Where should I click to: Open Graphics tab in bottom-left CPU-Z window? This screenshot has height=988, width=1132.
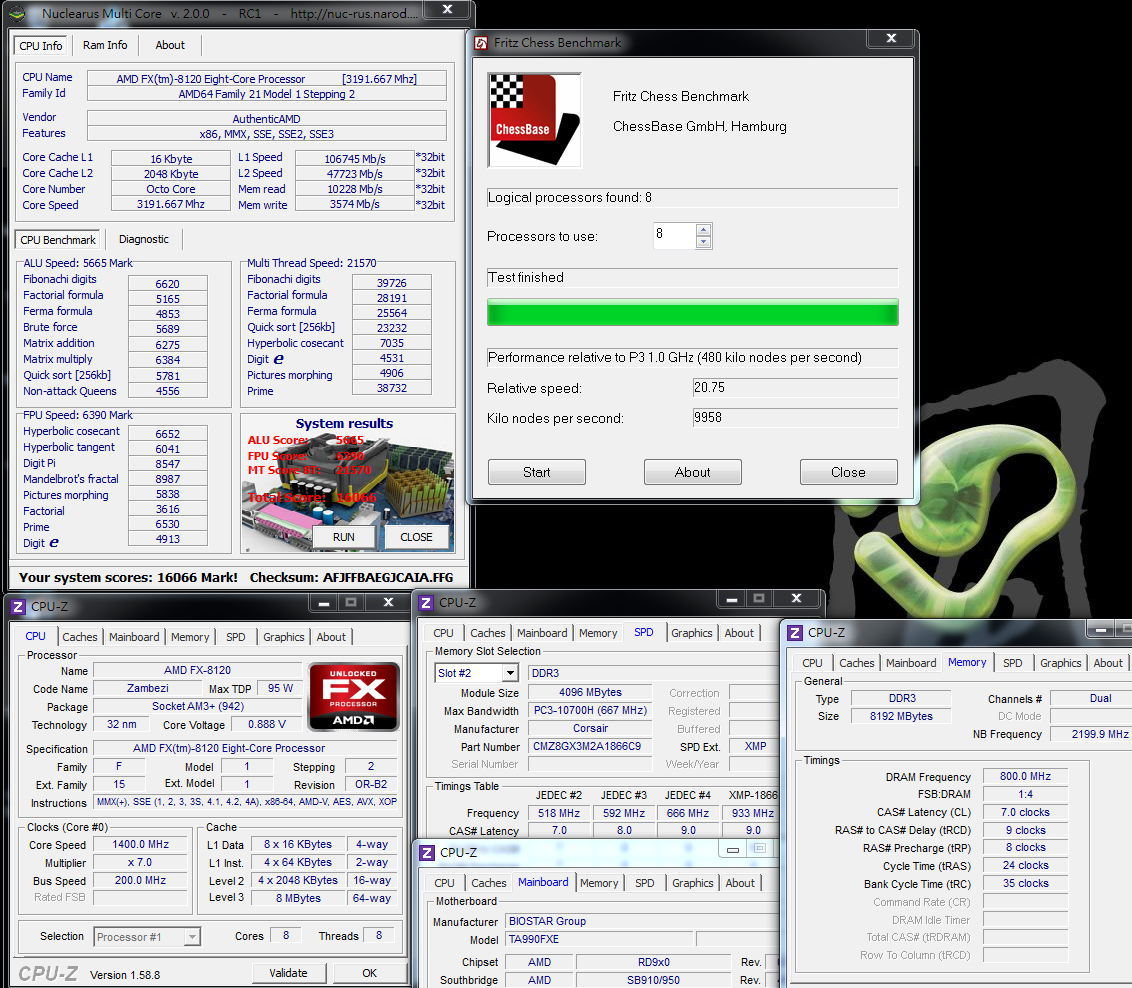(x=284, y=637)
